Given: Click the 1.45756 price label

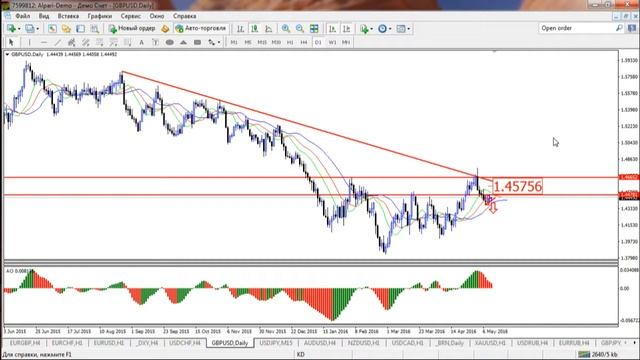Looking at the screenshot, I should coord(518,187).
